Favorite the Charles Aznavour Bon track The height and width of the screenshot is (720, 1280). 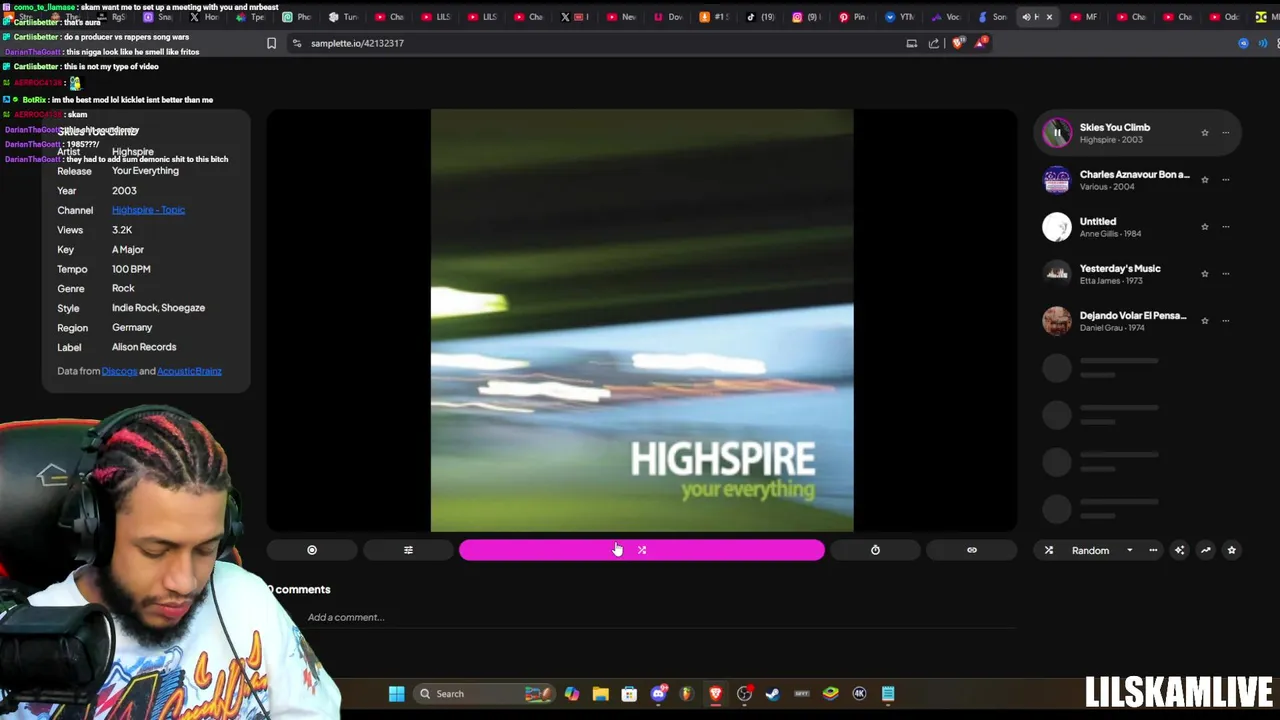1205,180
